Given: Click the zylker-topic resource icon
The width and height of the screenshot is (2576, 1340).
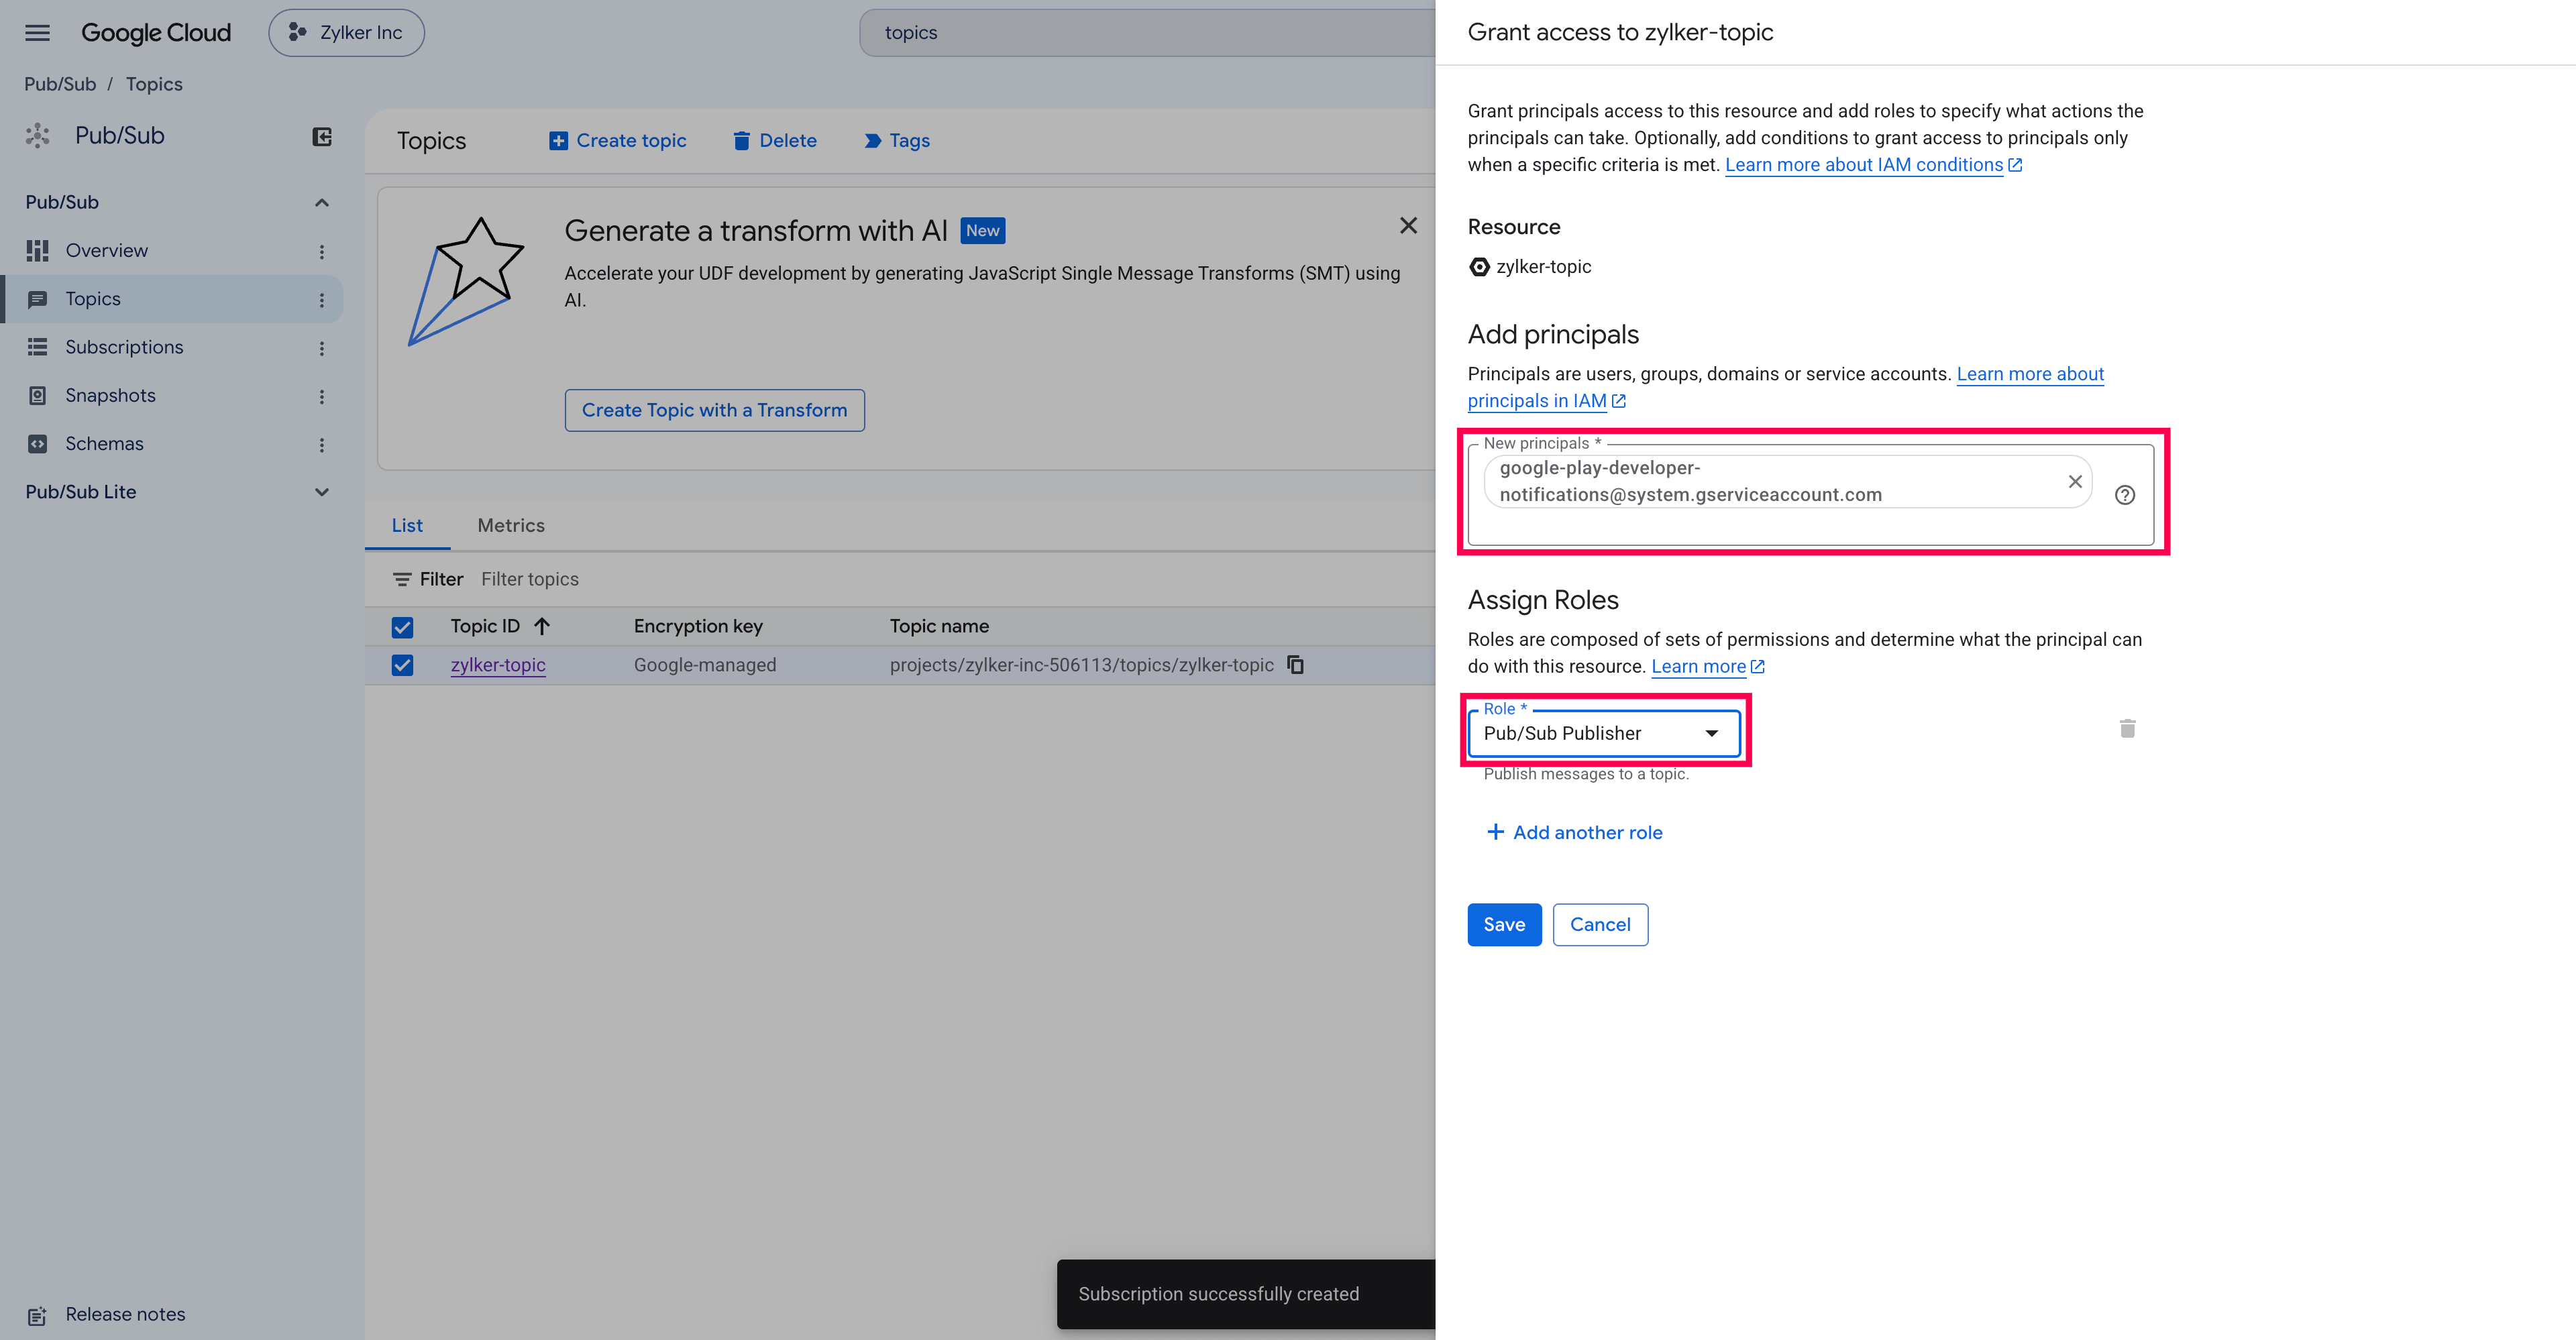Looking at the screenshot, I should click(x=1479, y=267).
